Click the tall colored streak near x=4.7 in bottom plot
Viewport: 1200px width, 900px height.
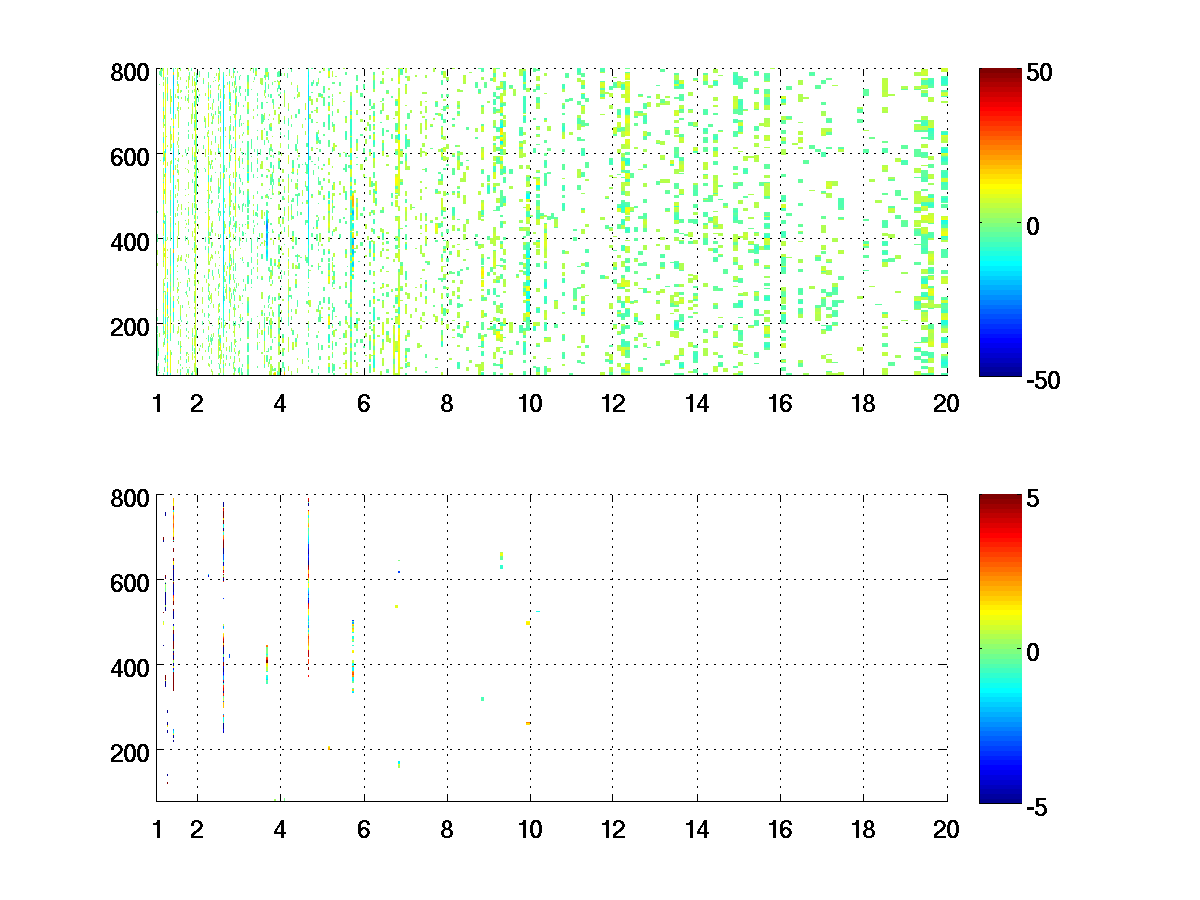pyautogui.click(x=309, y=590)
